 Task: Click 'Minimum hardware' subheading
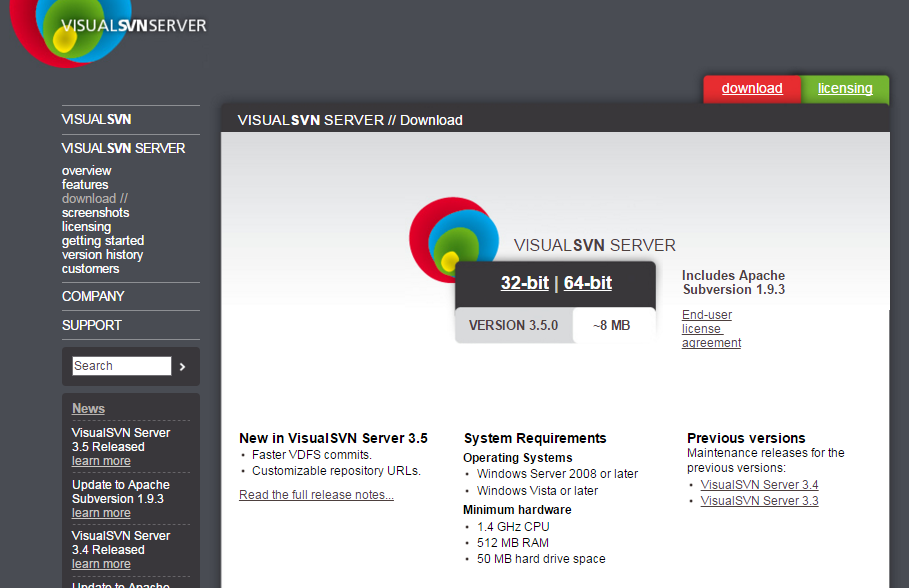pyautogui.click(x=517, y=510)
